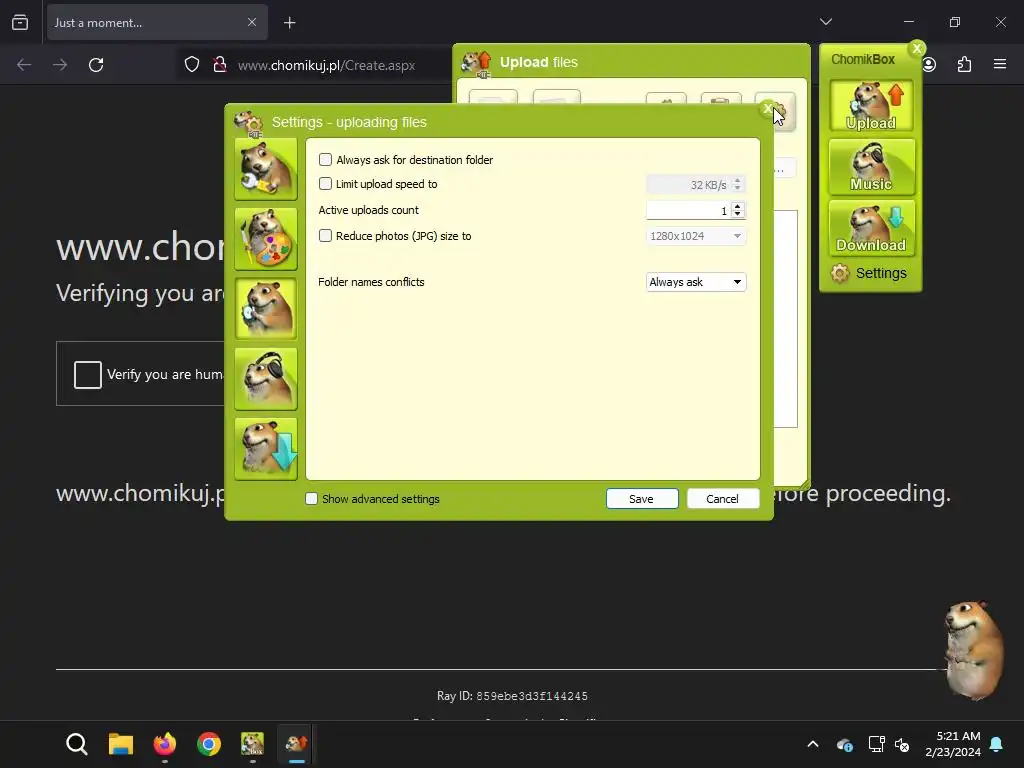Check Show advanced settings
The width and height of the screenshot is (1024, 768).
coord(312,499)
